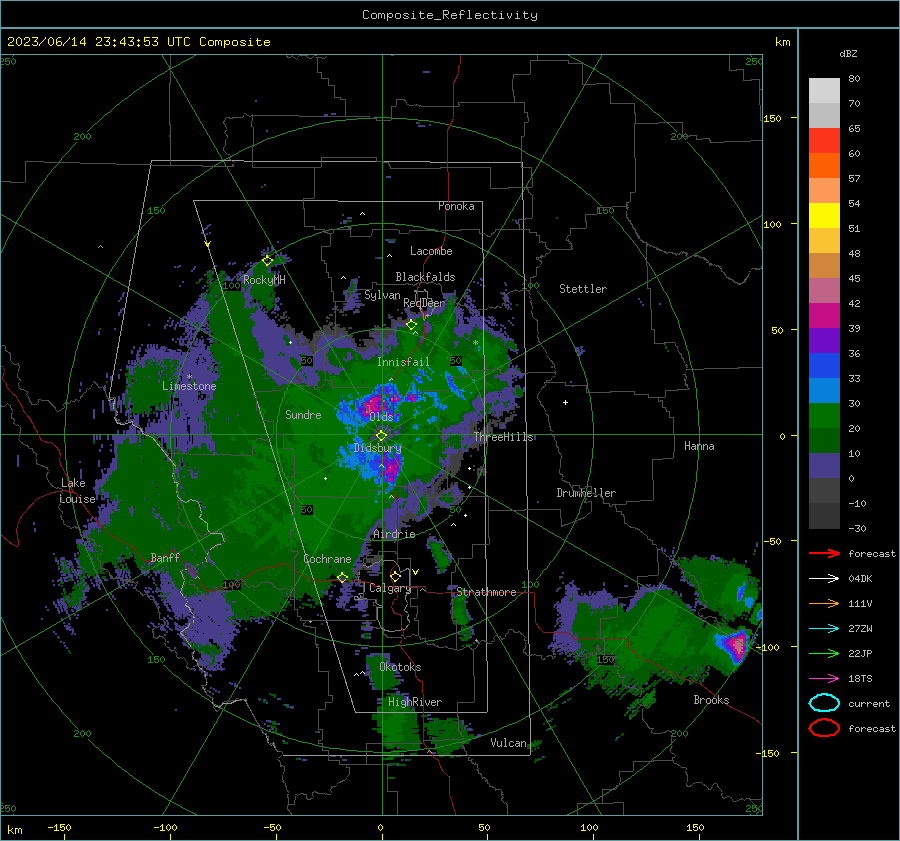The width and height of the screenshot is (900, 841).
Task: Click the yellow diamond marker near RockyMH
Action: point(267,260)
